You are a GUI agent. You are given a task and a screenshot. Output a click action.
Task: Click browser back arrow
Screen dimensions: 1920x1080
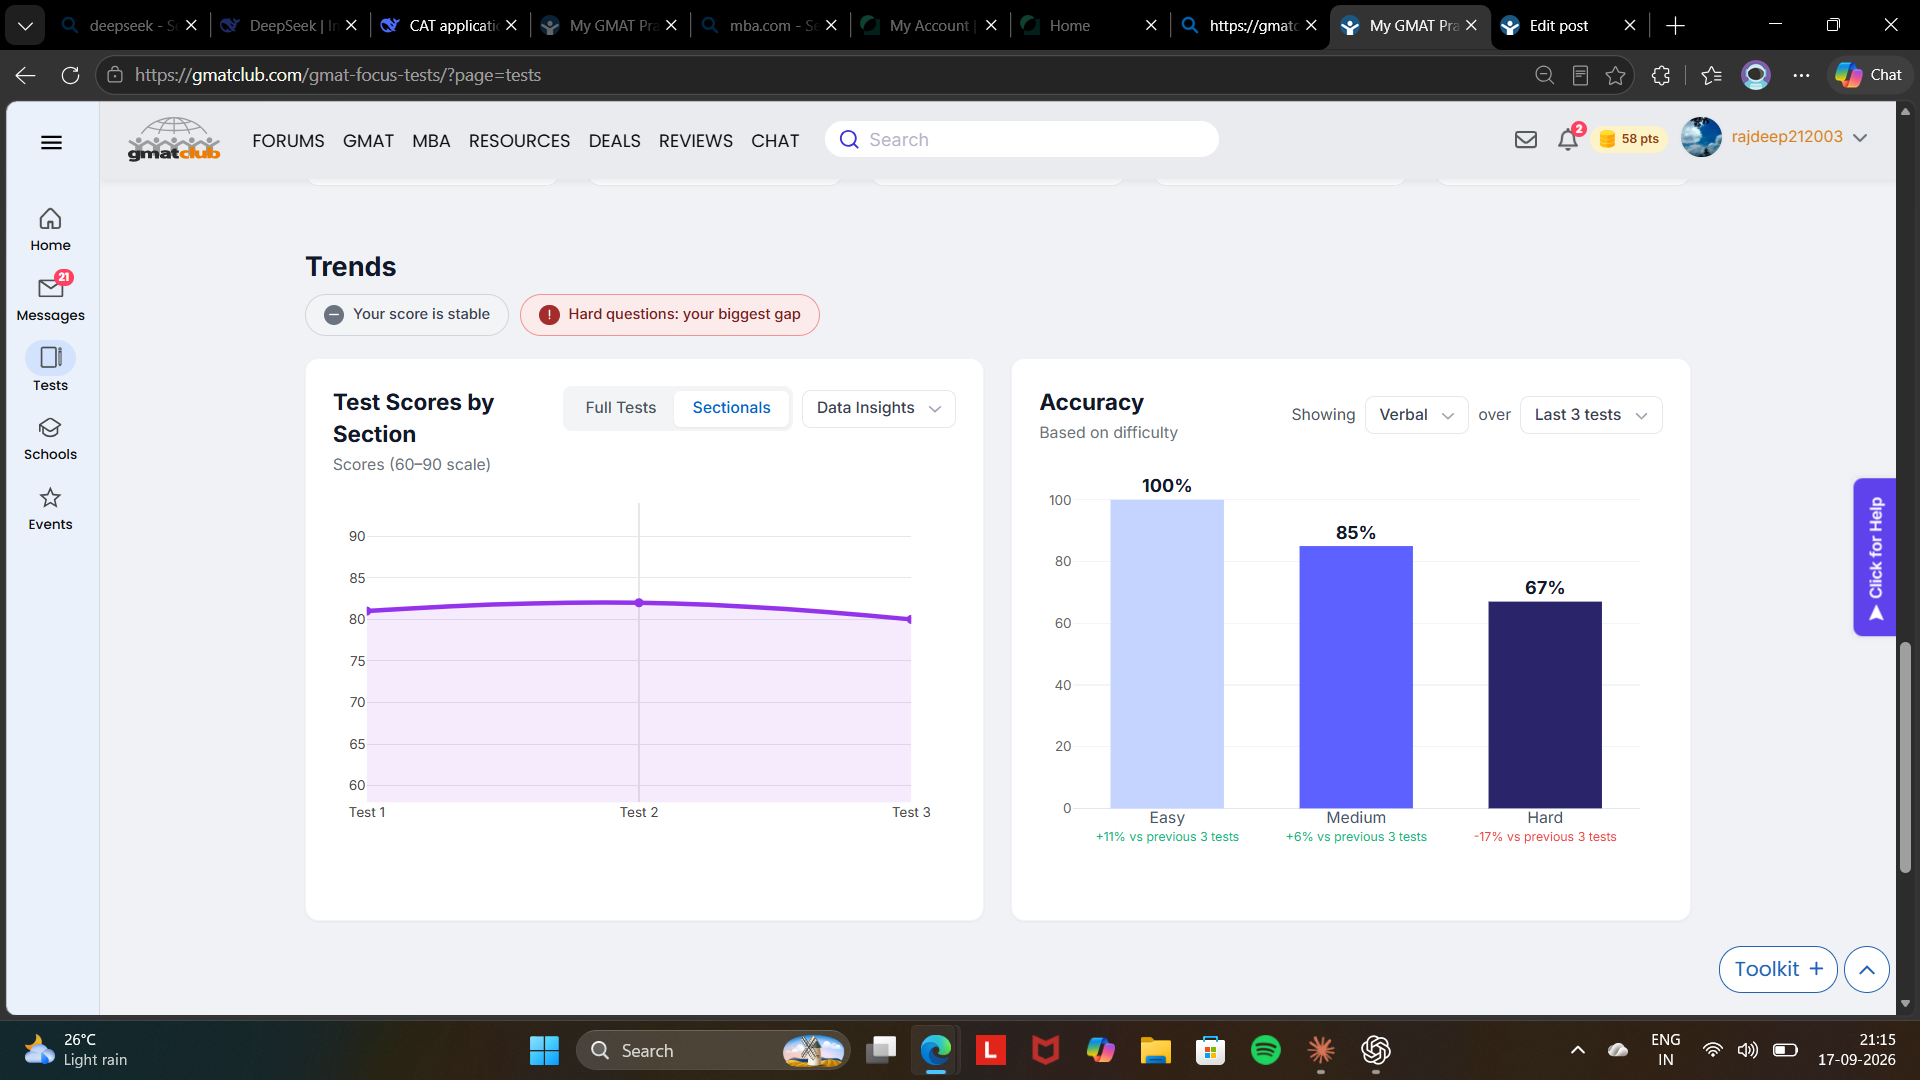[x=26, y=75]
